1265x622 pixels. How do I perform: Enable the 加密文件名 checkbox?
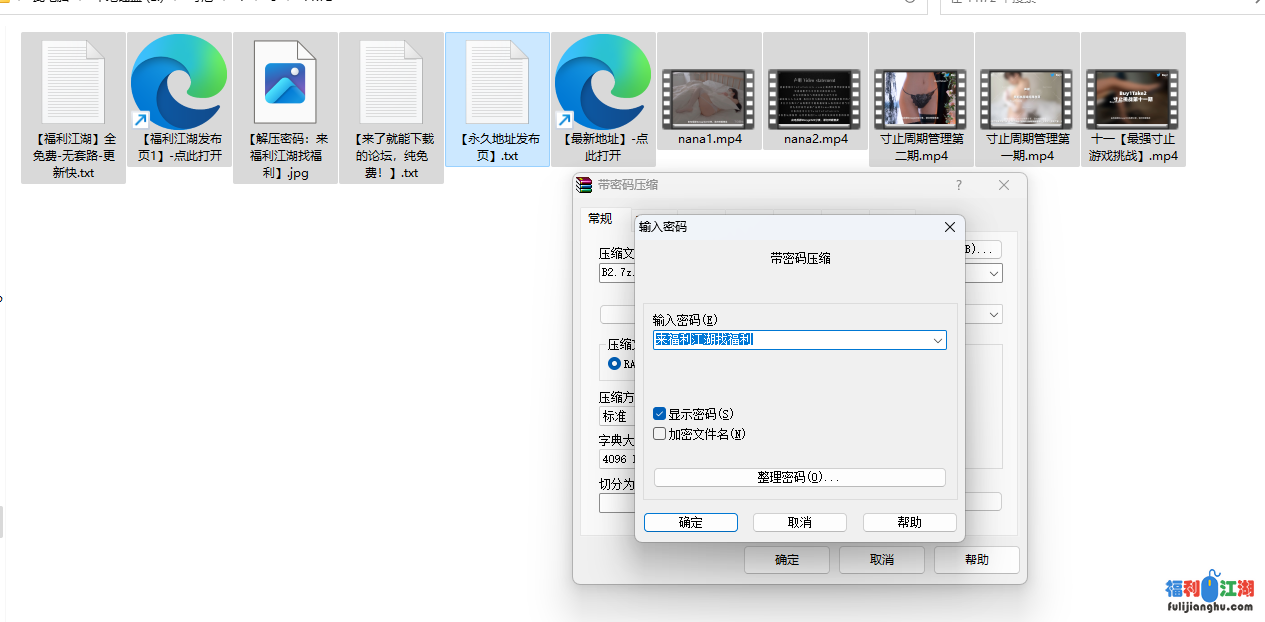click(660, 434)
